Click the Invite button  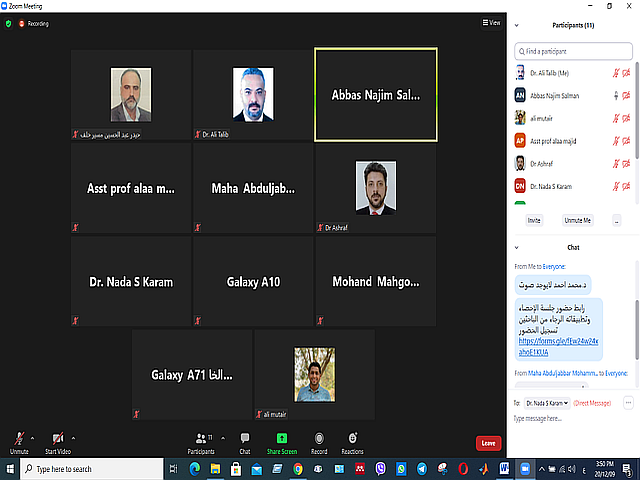pos(534,219)
